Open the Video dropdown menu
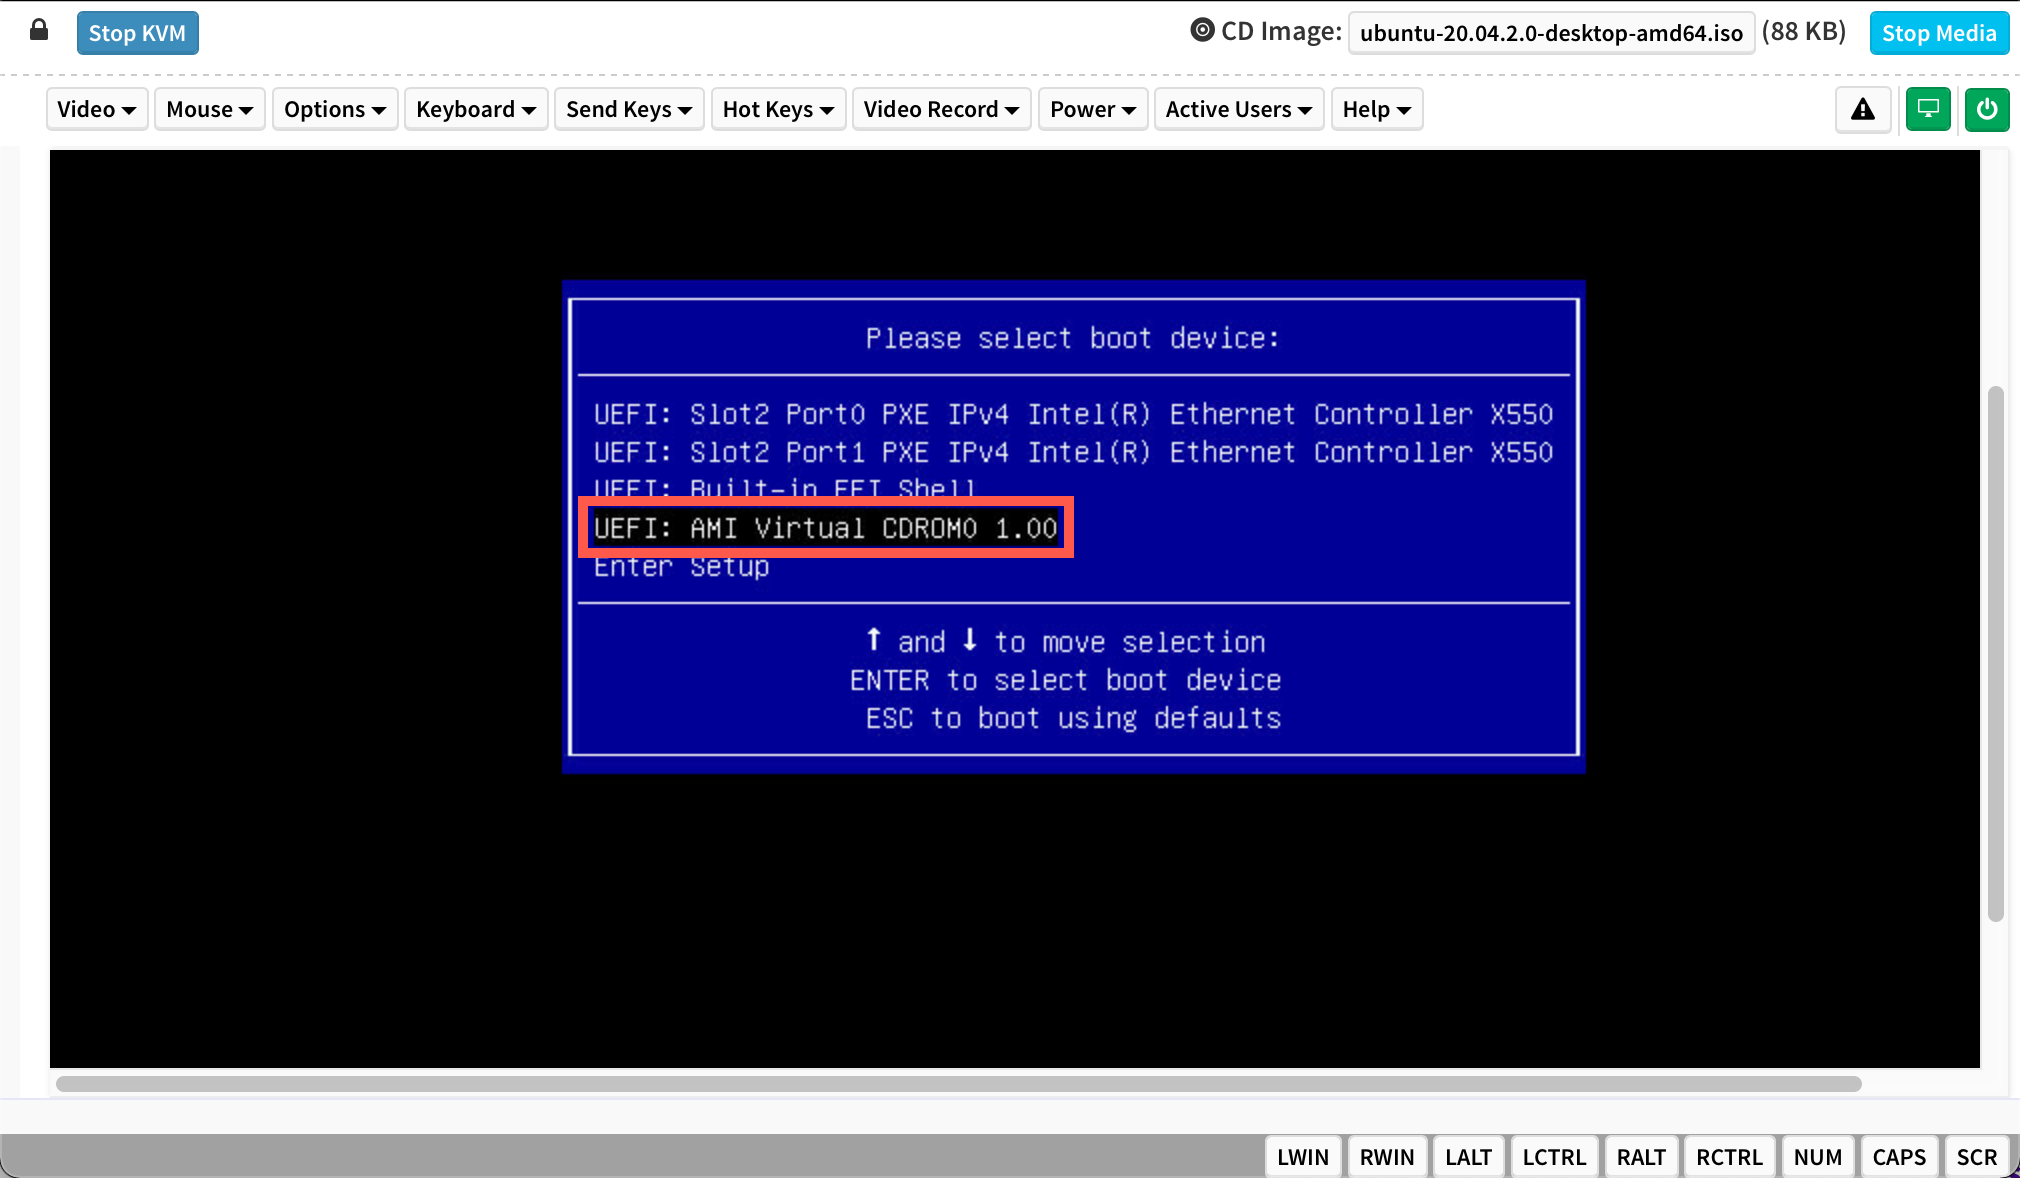Image resolution: width=2020 pixels, height=1178 pixels. 96,109
